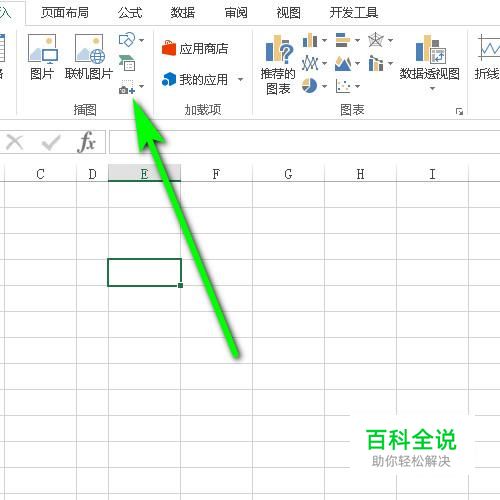This screenshot has height=500, width=500.
Task: Click the PivotChart (数据透视图) icon
Action: pos(430,49)
